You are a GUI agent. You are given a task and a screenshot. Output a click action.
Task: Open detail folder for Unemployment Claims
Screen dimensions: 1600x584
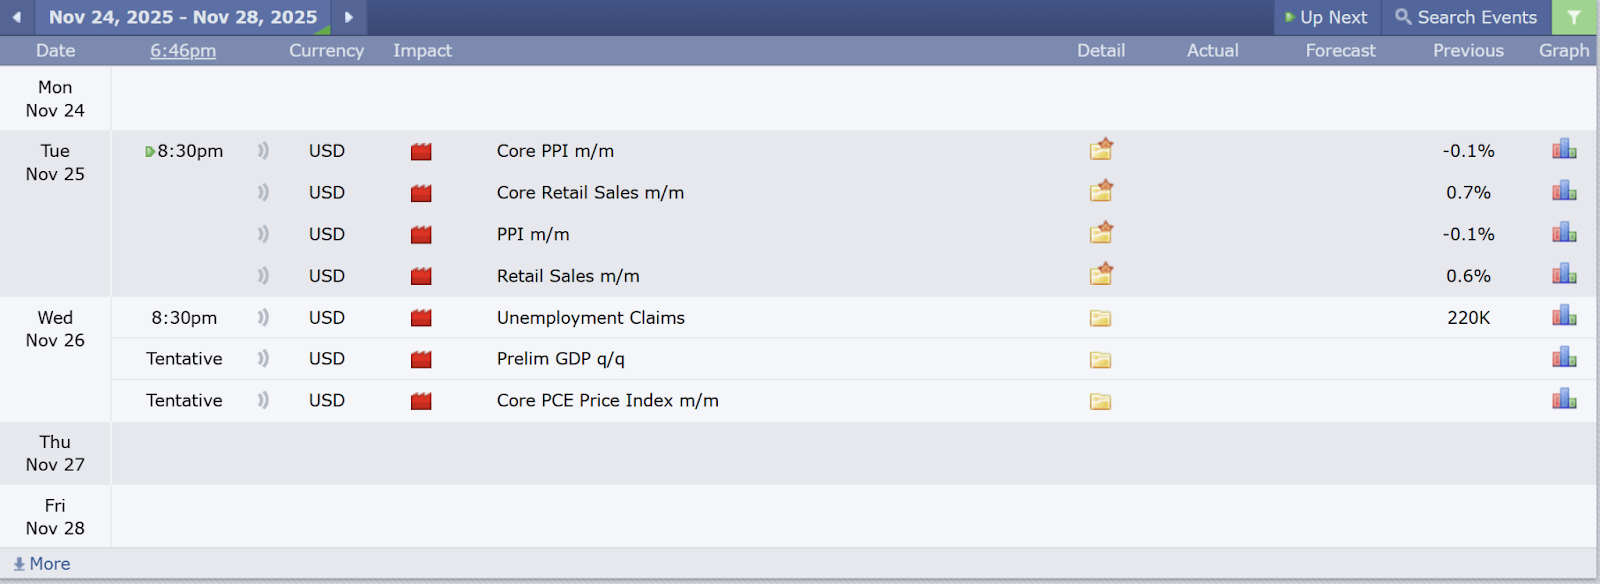pyautogui.click(x=1101, y=318)
